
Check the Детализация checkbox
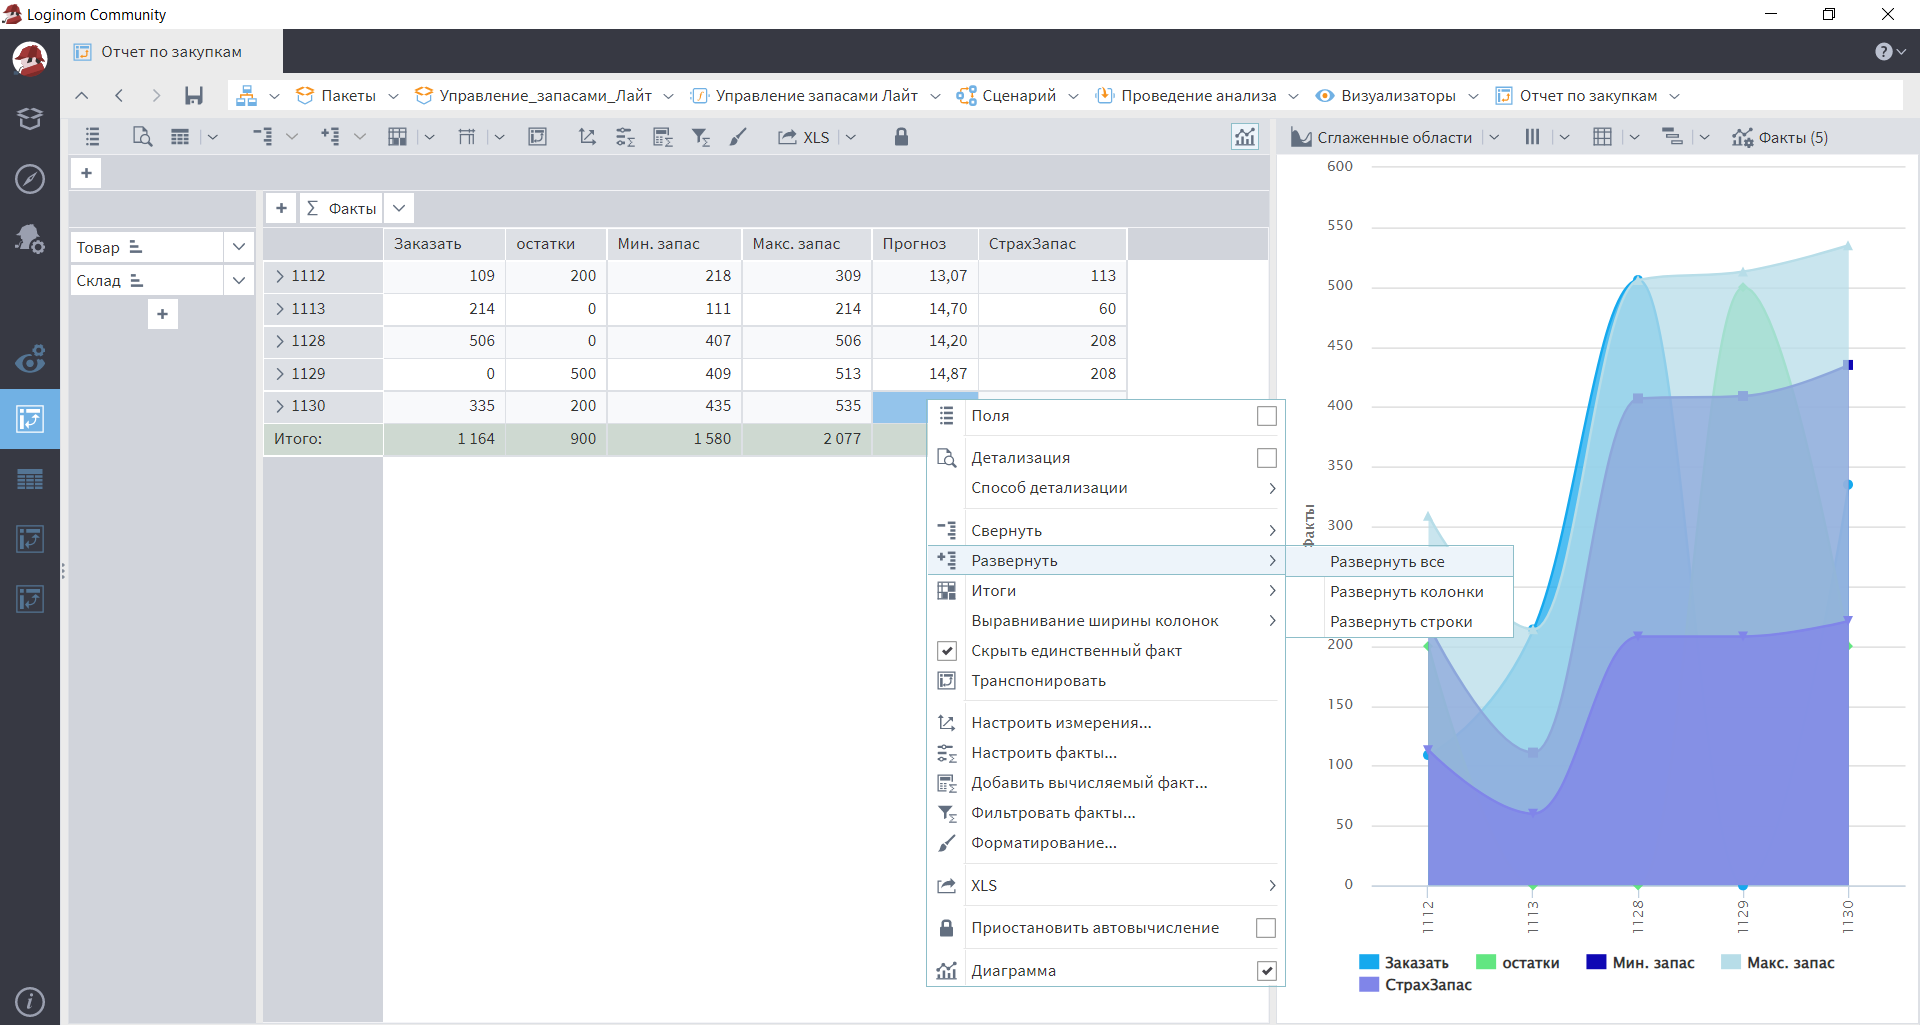pos(1266,458)
